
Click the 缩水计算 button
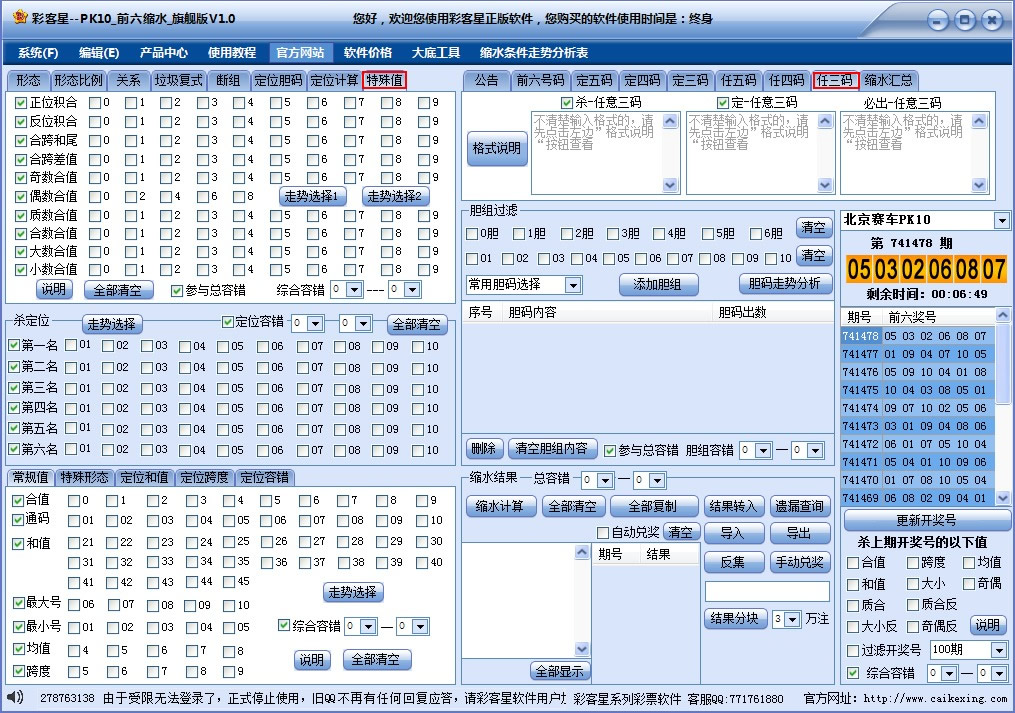click(499, 507)
